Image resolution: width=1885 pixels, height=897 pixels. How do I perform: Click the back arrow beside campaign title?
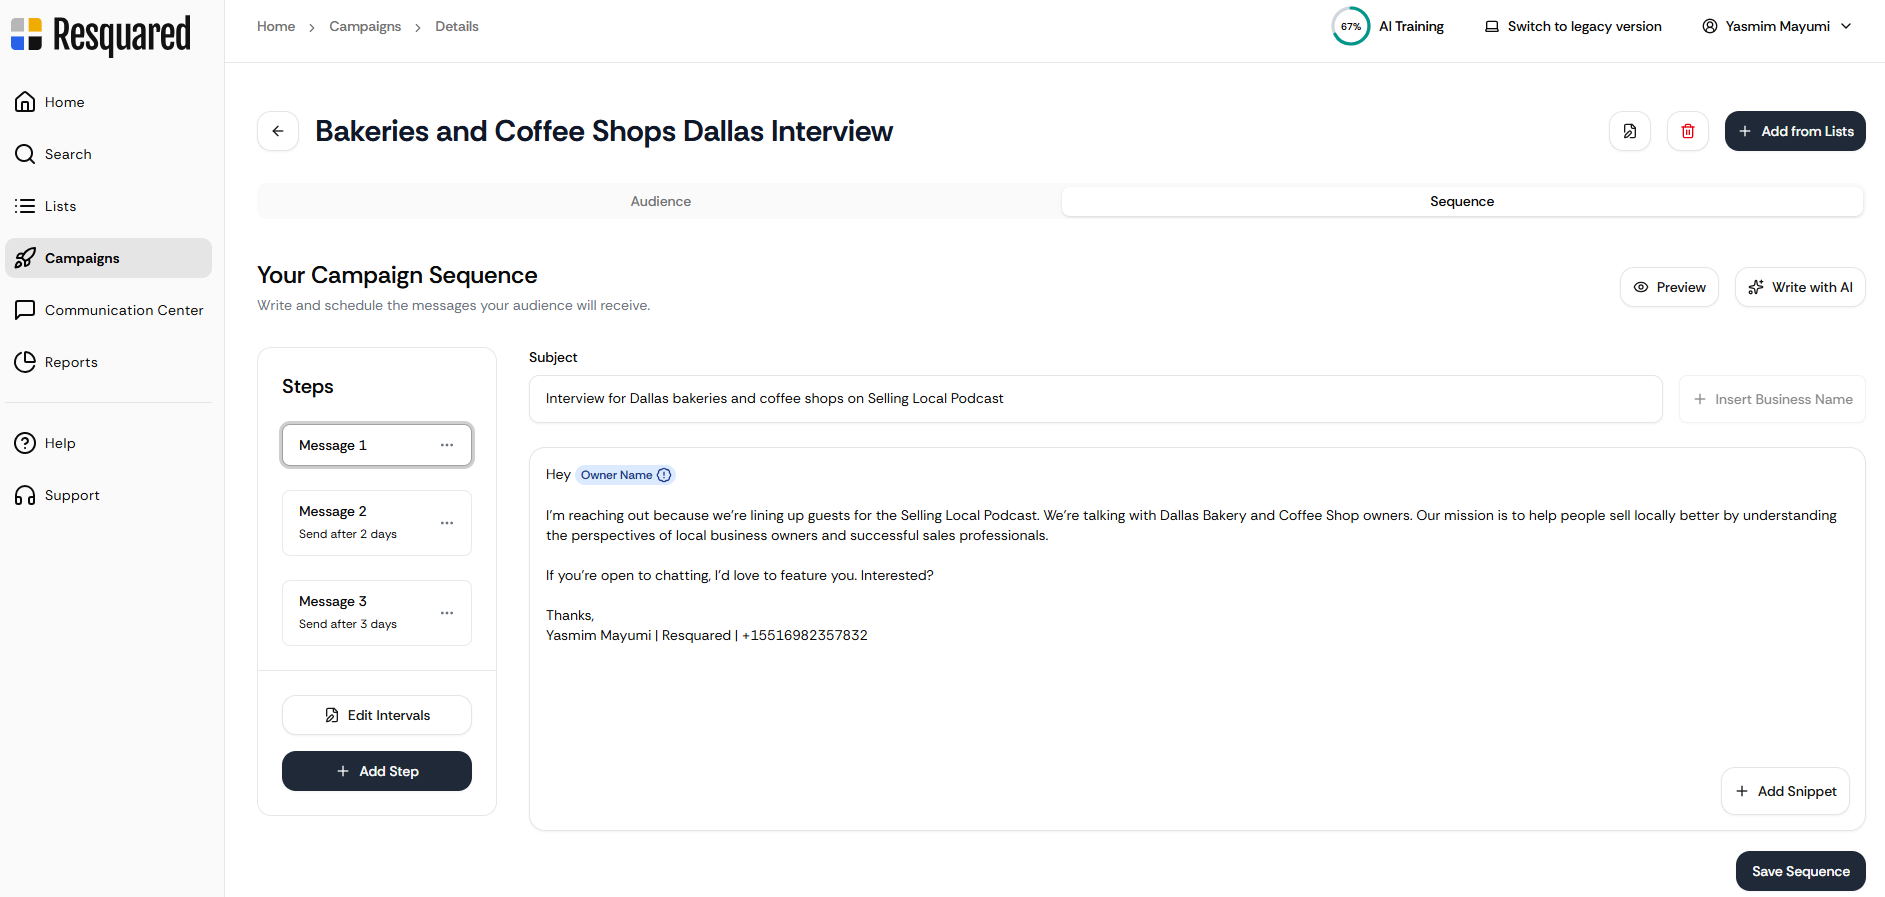coord(278,131)
